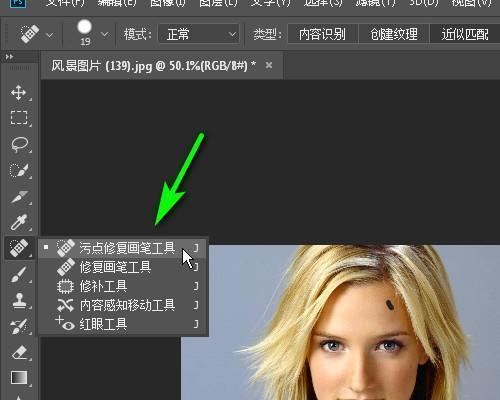Select the Rectangular Marquee tool

point(19,118)
